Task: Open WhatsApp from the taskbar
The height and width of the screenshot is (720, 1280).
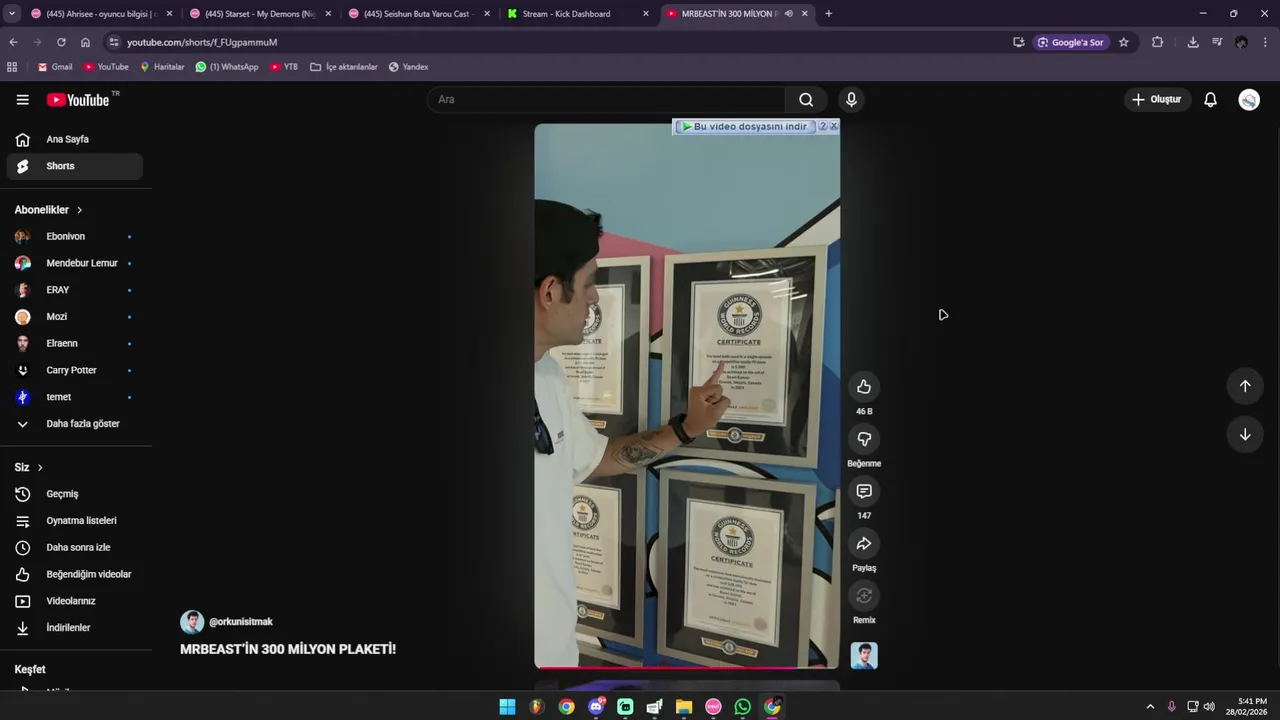Action: (742, 707)
